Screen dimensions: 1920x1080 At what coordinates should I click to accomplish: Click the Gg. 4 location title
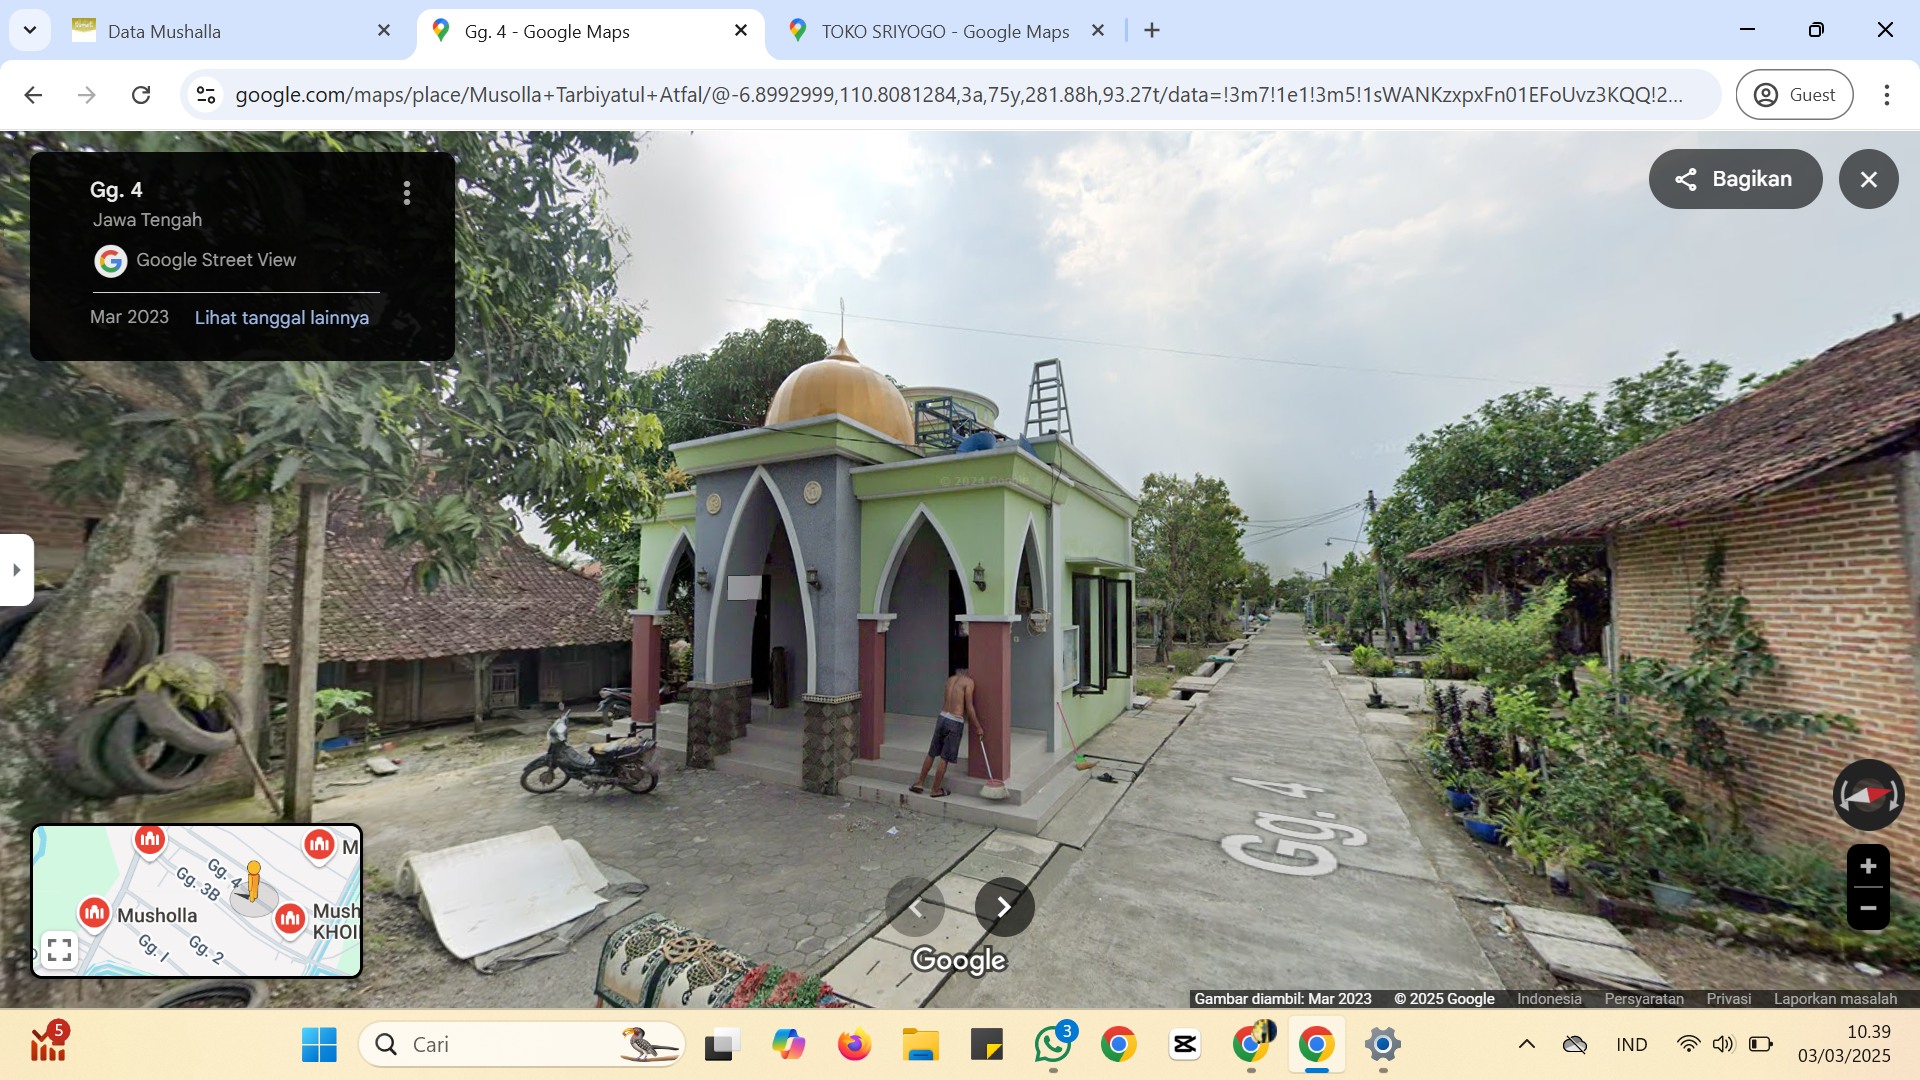tap(116, 190)
